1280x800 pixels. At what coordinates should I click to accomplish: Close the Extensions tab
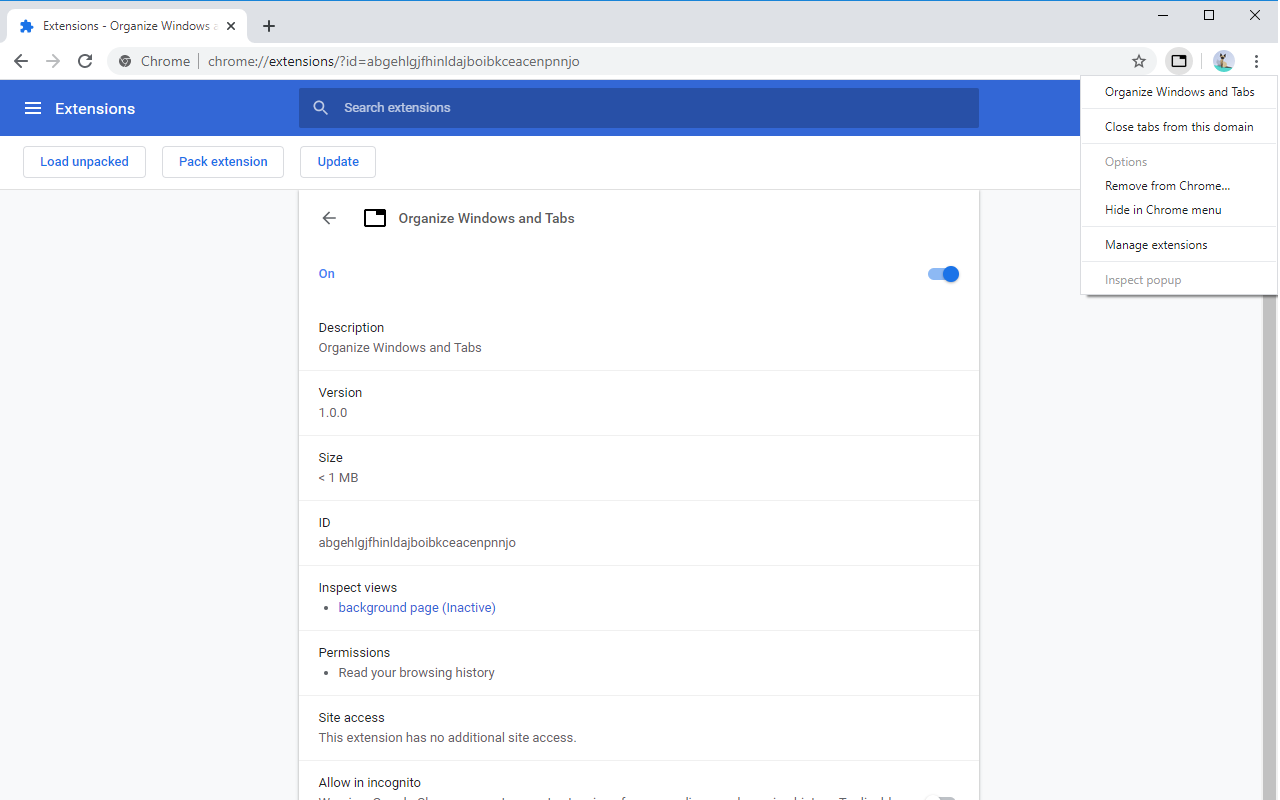[x=230, y=26]
